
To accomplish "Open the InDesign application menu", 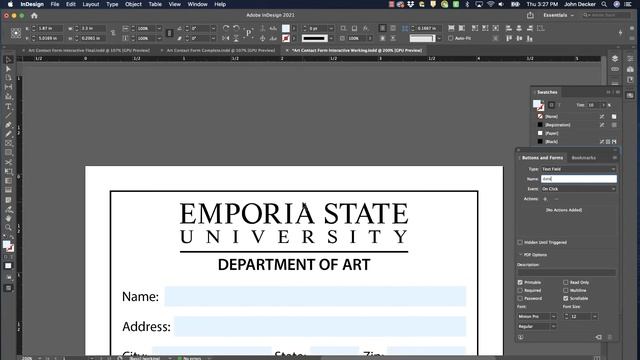I will pyautogui.click(x=32, y=4).
